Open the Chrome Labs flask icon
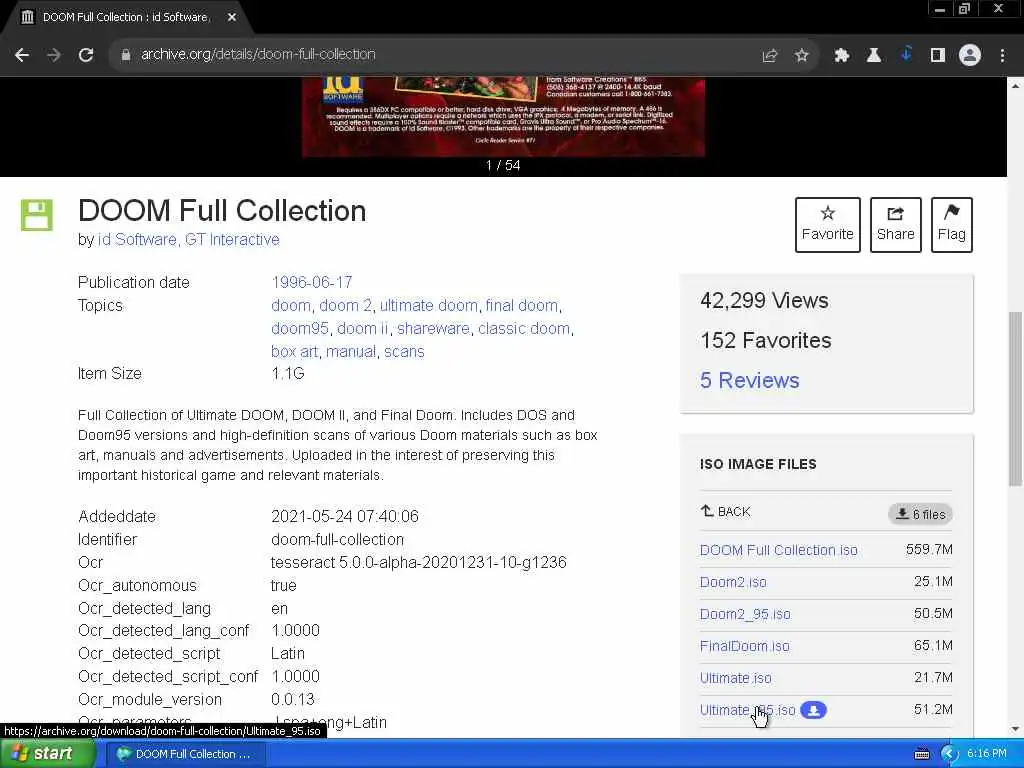This screenshot has height=768, width=1024. [x=874, y=56]
